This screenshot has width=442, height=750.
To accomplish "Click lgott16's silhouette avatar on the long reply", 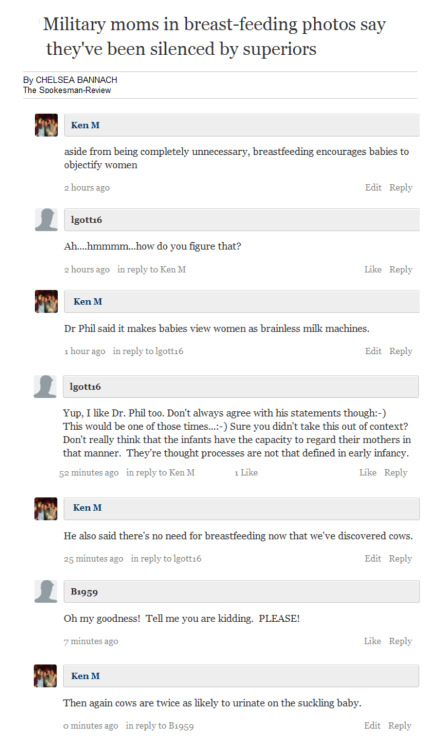I will pyautogui.click(x=45, y=386).
